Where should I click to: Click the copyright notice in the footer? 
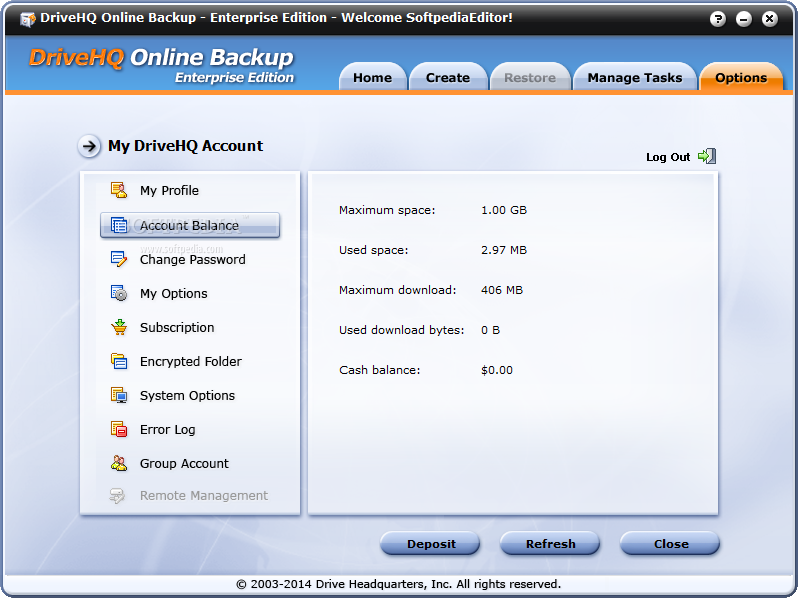click(398, 584)
